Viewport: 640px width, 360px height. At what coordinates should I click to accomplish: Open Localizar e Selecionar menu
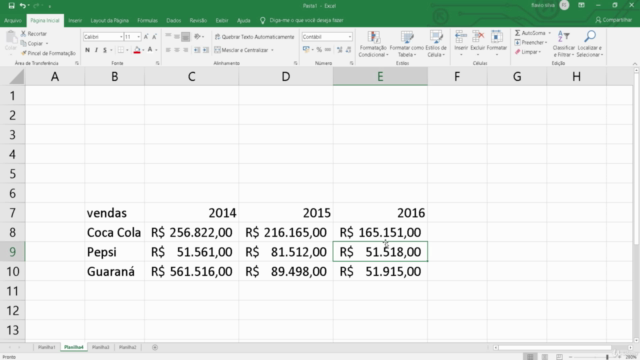pos(590,44)
